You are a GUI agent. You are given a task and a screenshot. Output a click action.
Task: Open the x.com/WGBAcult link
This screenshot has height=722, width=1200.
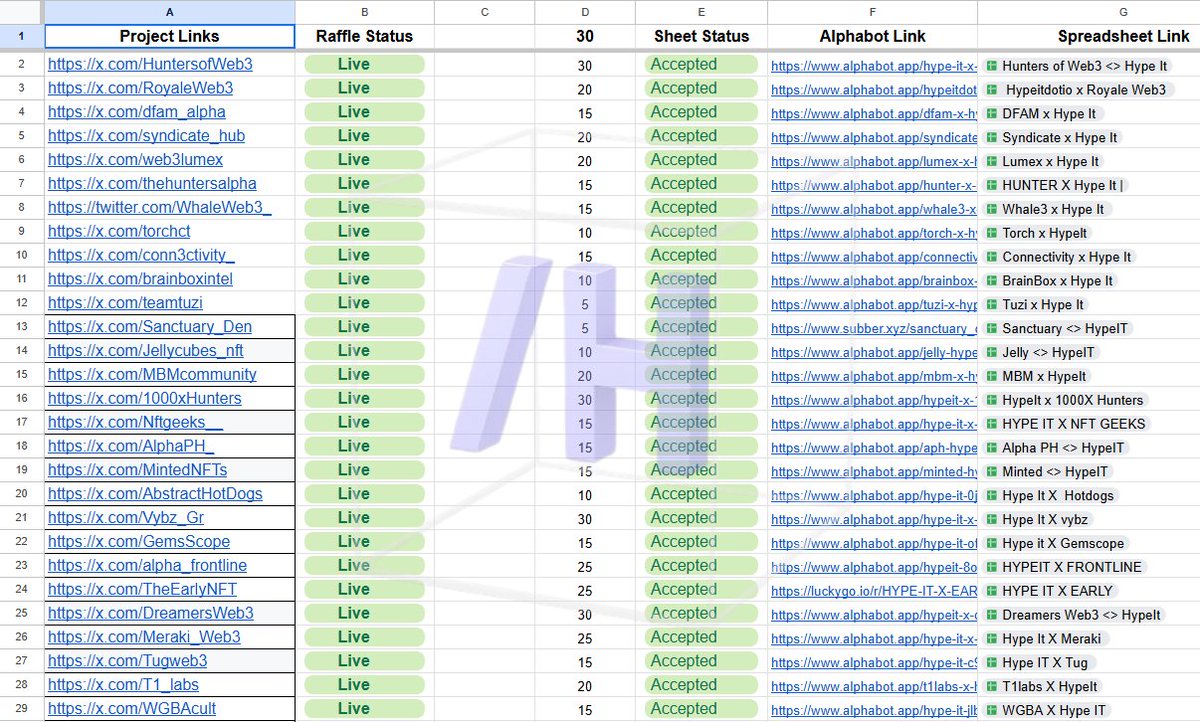(x=132, y=709)
